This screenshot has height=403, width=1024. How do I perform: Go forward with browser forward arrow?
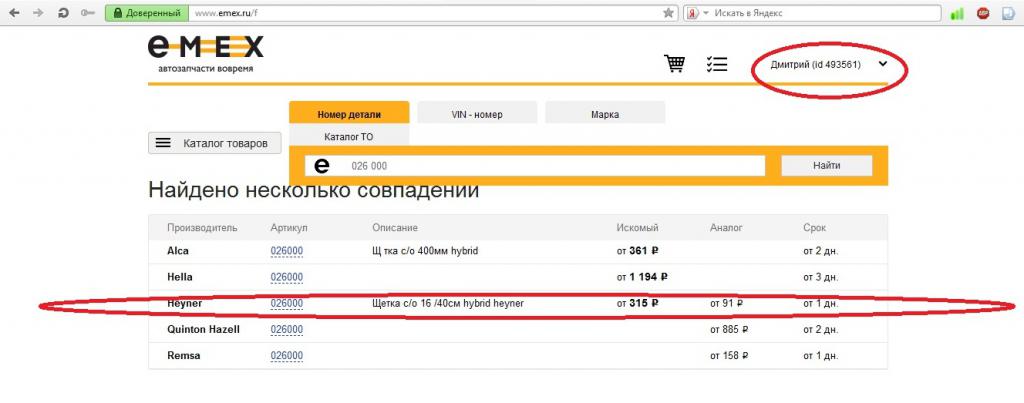click(39, 13)
